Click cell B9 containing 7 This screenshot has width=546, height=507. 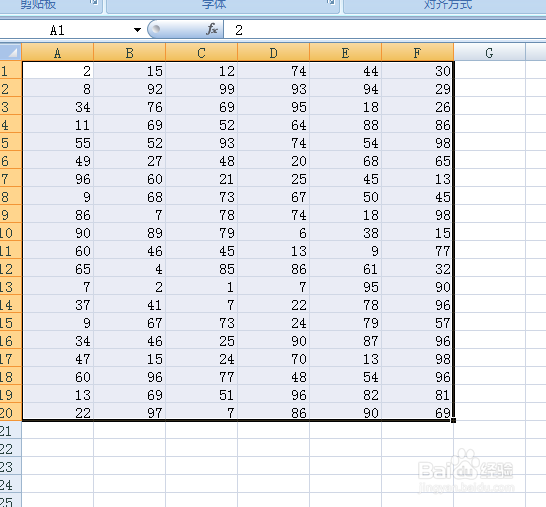pyautogui.click(x=130, y=215)
